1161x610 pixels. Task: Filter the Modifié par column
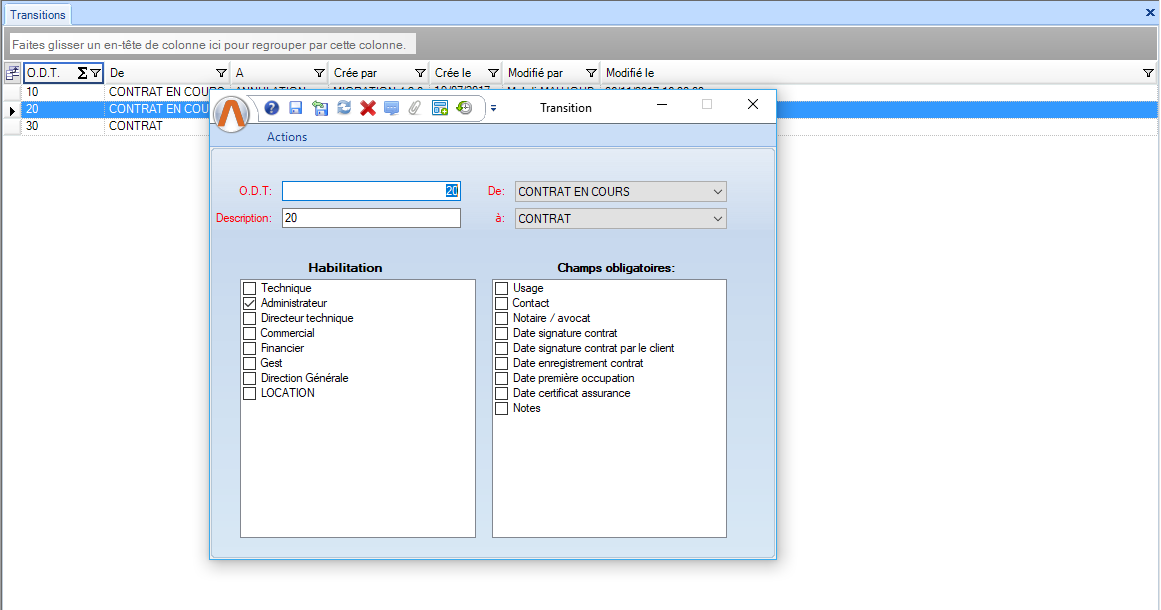pos(590,73)
